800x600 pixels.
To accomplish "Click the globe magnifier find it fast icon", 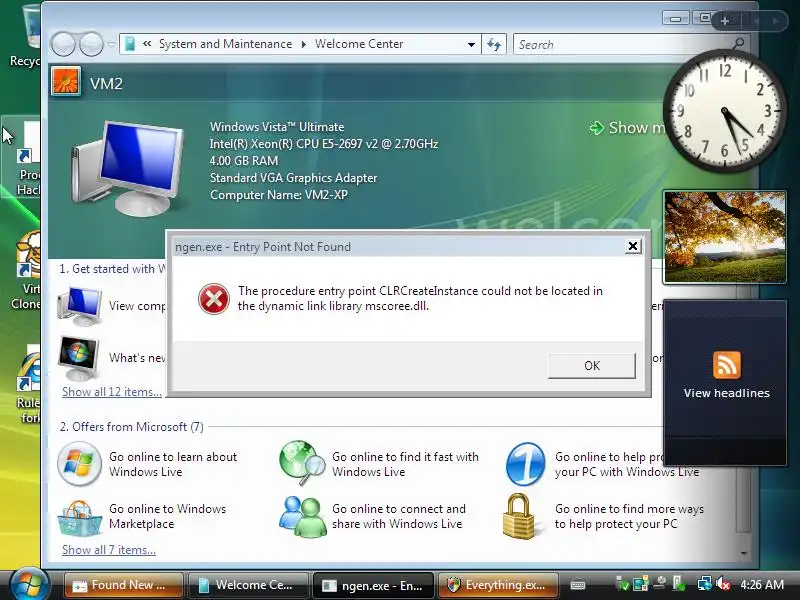I will tap(302, 463).
